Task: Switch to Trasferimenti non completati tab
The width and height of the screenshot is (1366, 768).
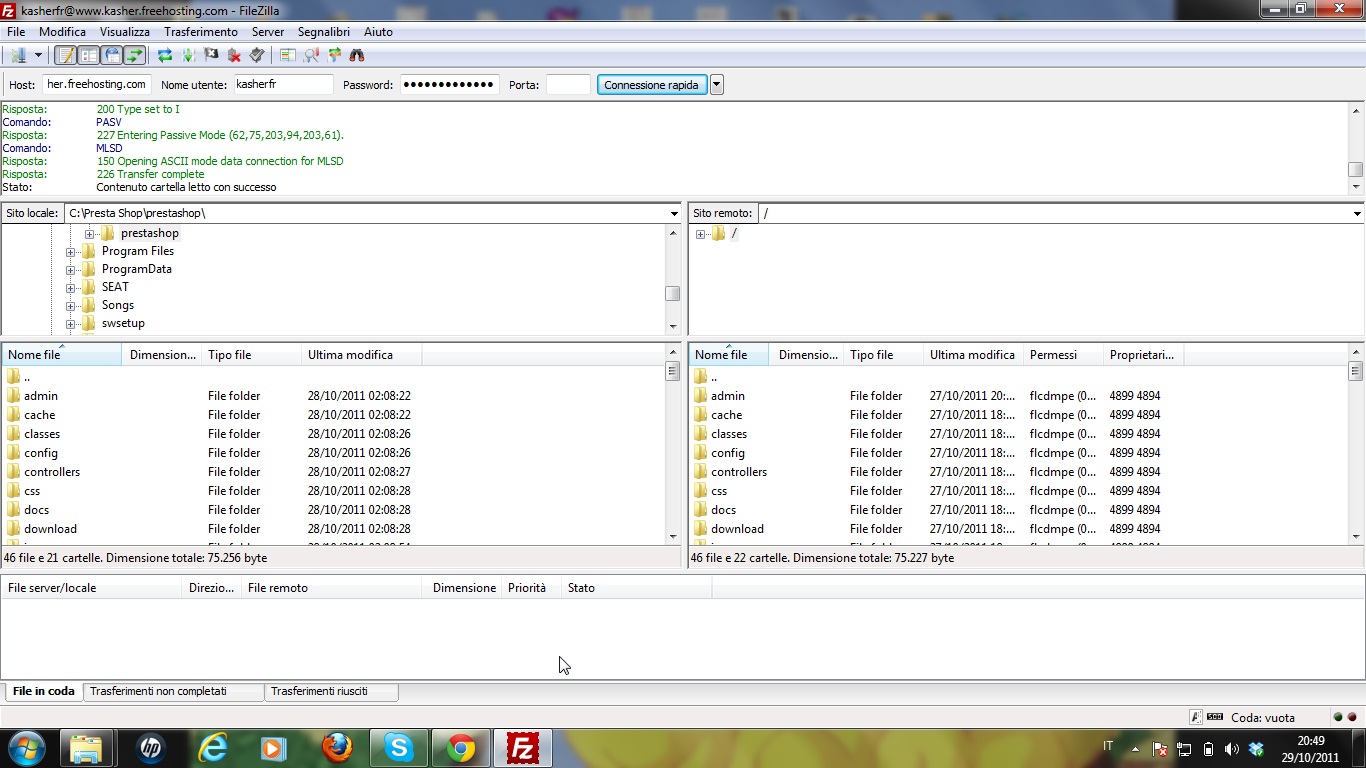Action: (173, 691)
